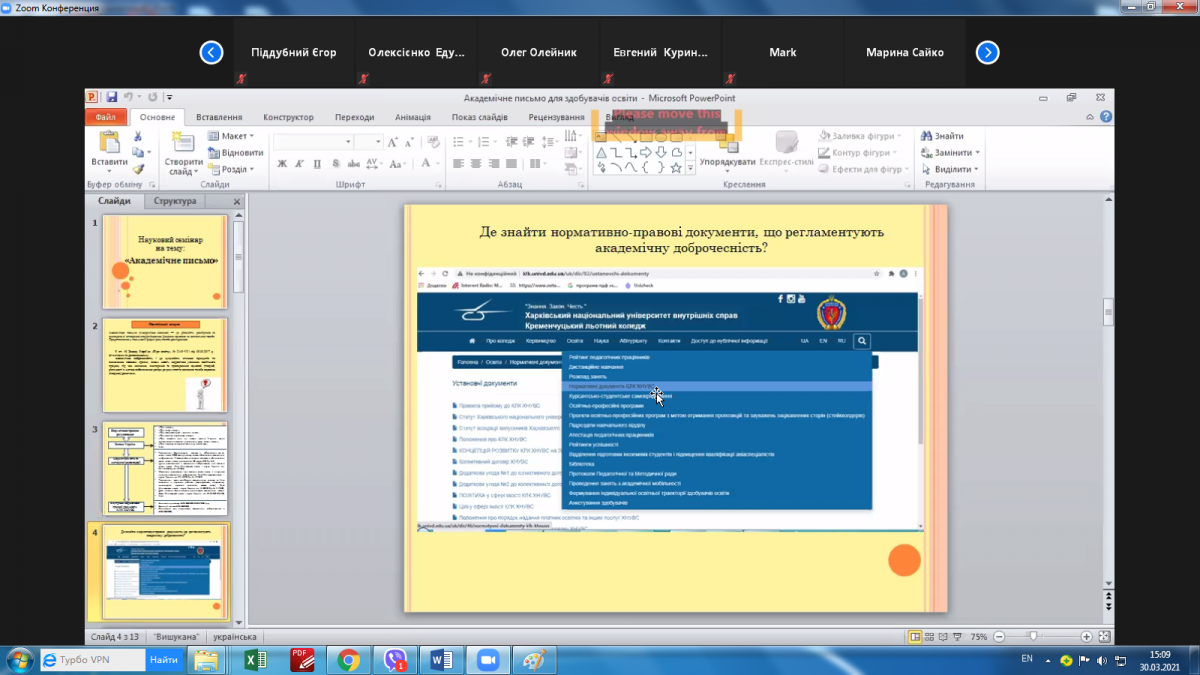
Task: Click the Zoom app icon in taskbar
Action: (x=487, y=659)
